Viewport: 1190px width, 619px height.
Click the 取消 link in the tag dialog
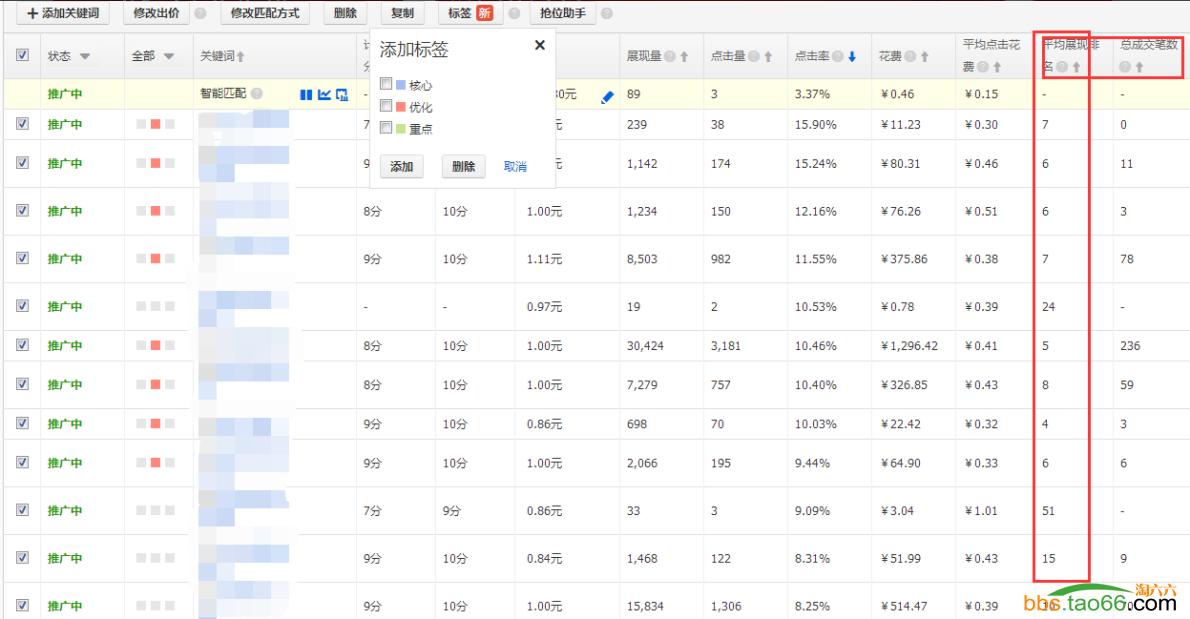click(x=516, y=166)
